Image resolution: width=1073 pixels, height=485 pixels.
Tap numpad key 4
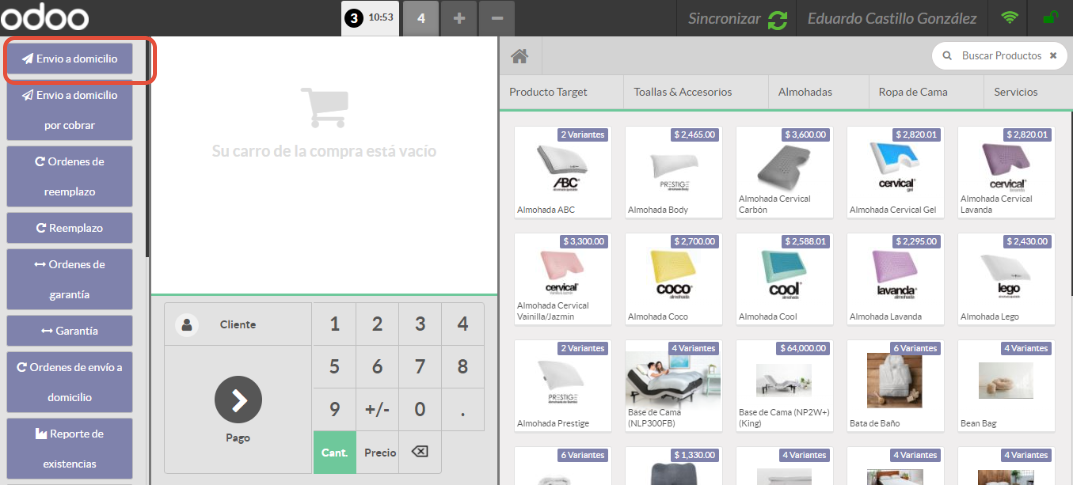point(463,324)
